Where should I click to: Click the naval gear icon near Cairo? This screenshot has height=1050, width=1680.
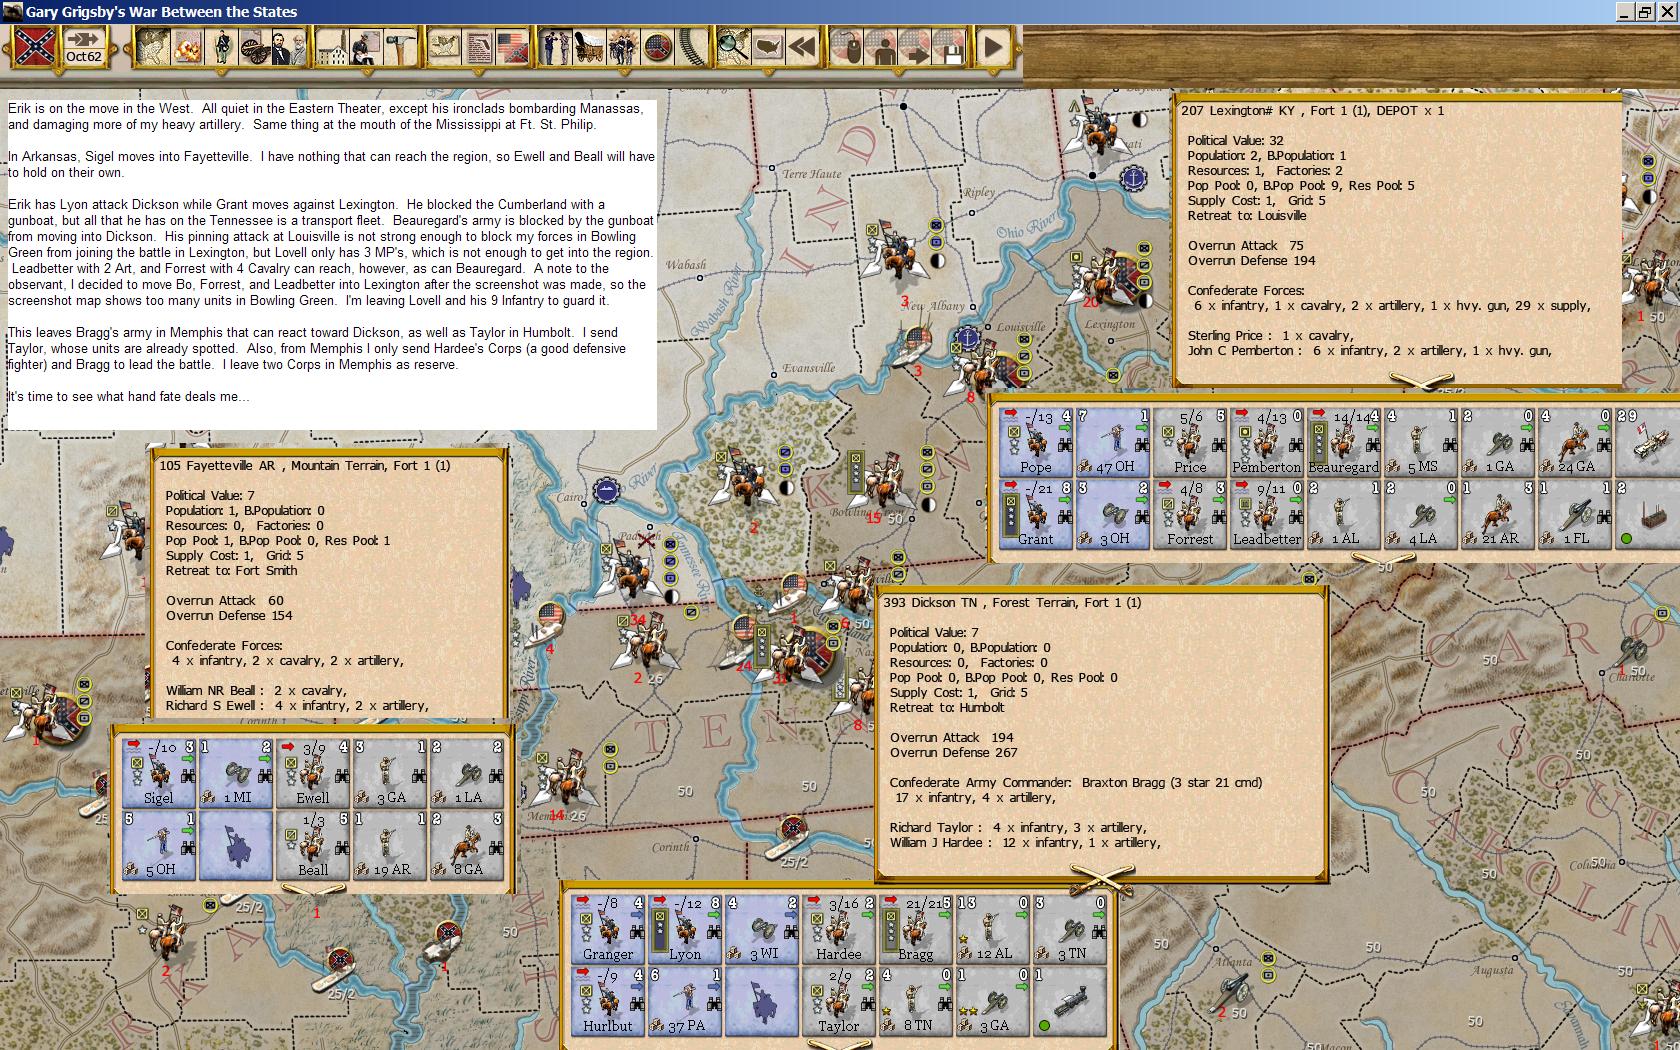coord(606,490)
